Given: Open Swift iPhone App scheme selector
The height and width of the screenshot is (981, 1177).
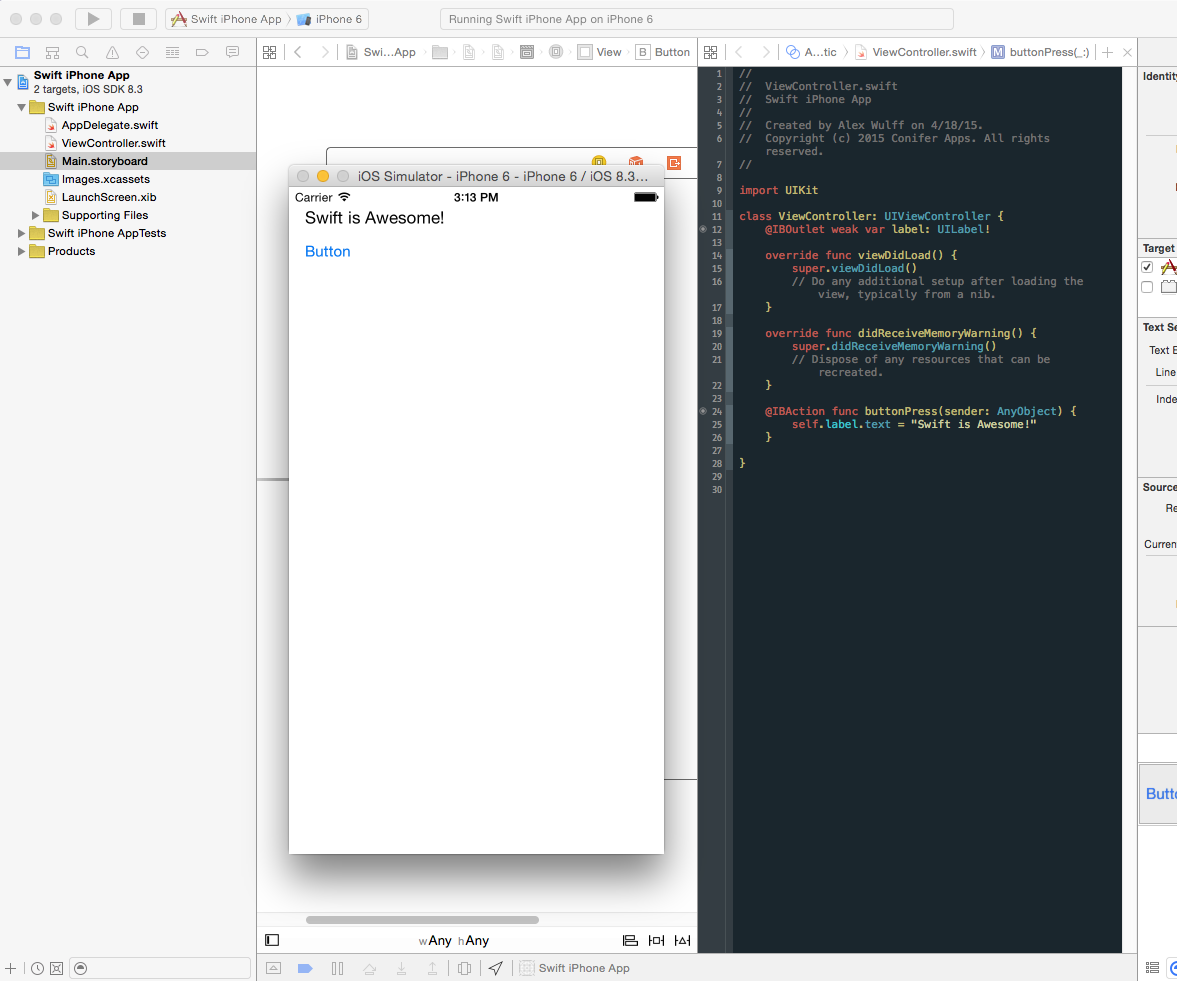Looking at the screenshot, I should (x=227, y=19).
